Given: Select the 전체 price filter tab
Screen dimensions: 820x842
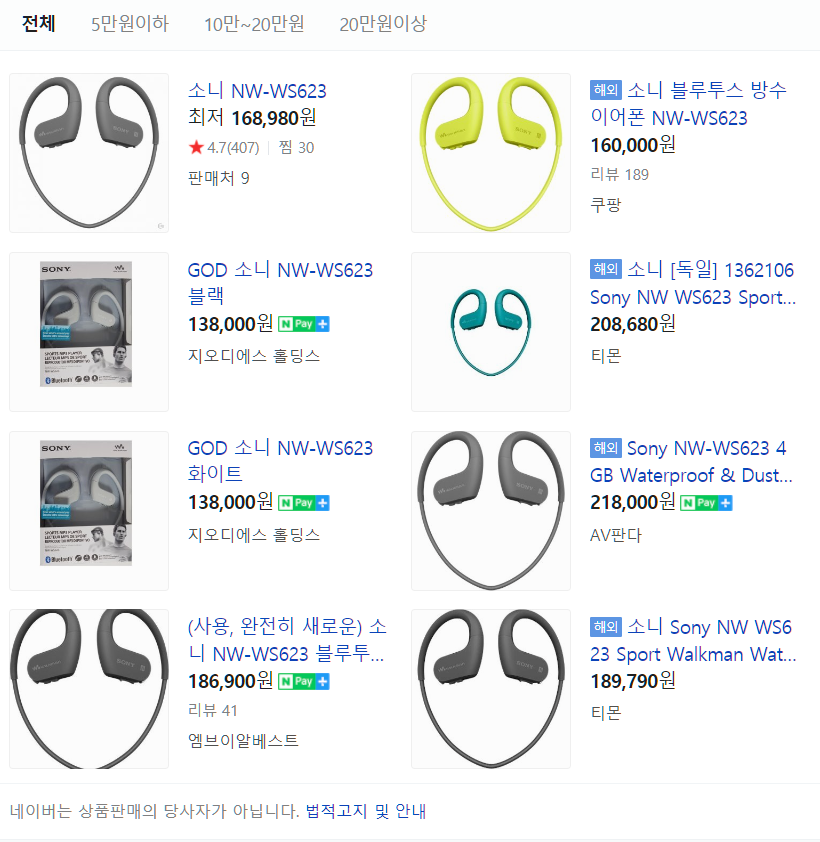Looking at the screenshot, I should point(38,24).
